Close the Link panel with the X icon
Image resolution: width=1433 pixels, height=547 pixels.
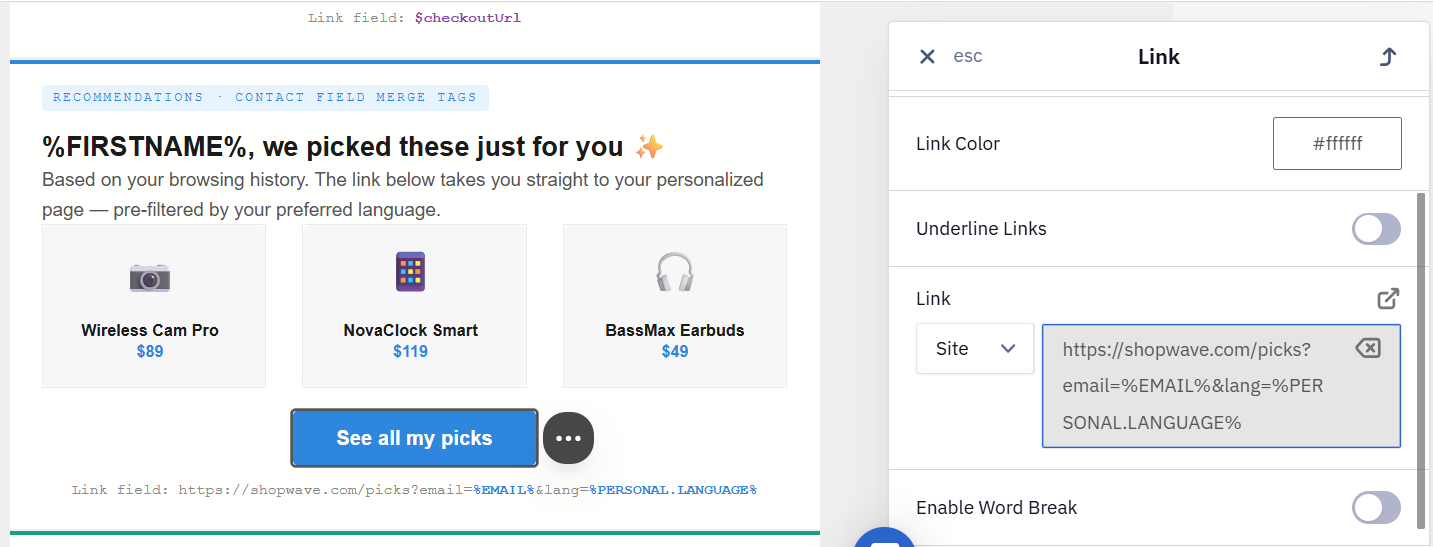[927, 56]
